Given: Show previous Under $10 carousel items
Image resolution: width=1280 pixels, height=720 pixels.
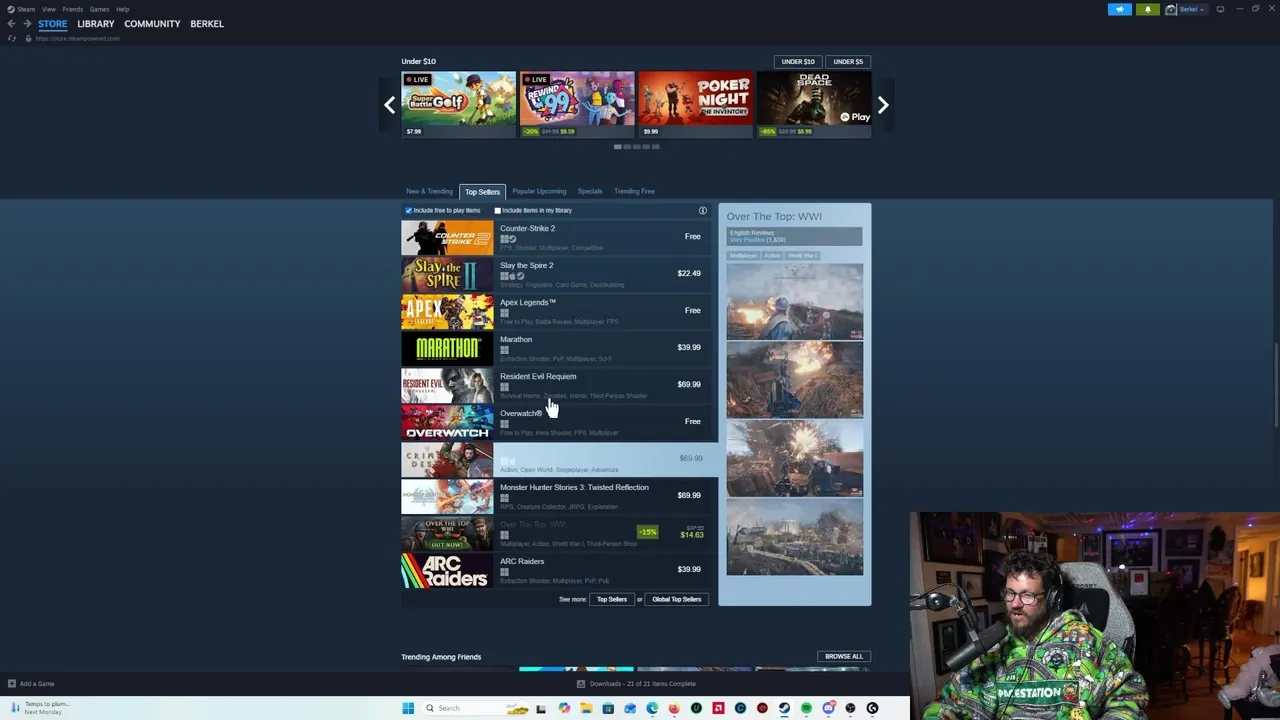Looking at the screenshot, I should (x=390, y=105).
